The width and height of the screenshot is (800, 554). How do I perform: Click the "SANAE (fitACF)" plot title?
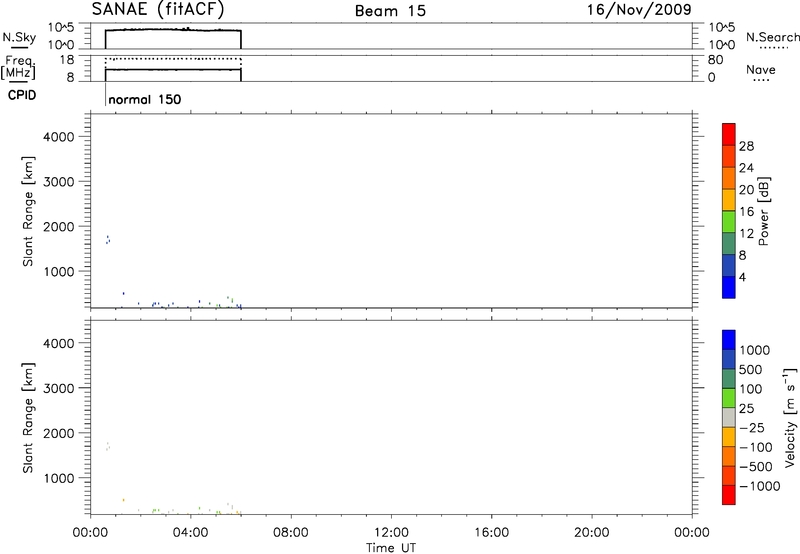coord(158,9)
